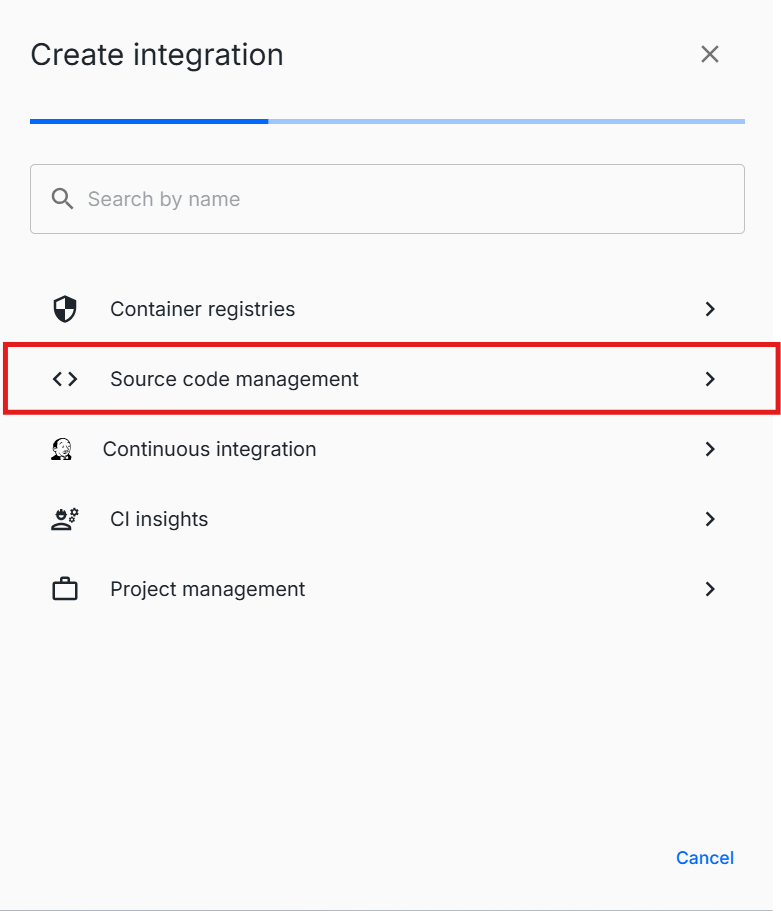This screenshot has width=781, height=911.
Task: Expand Project management chevron arrow
Action: (x=710, y=589)
